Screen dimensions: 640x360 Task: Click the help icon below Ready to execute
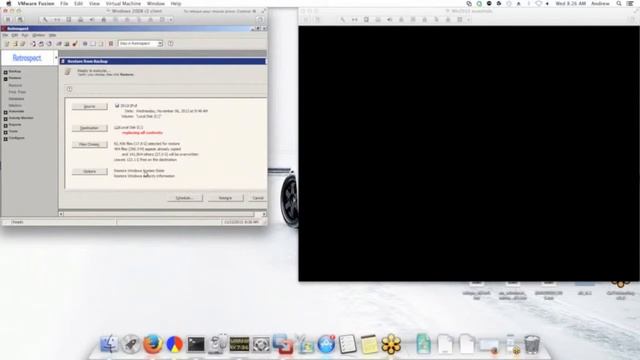69,89
